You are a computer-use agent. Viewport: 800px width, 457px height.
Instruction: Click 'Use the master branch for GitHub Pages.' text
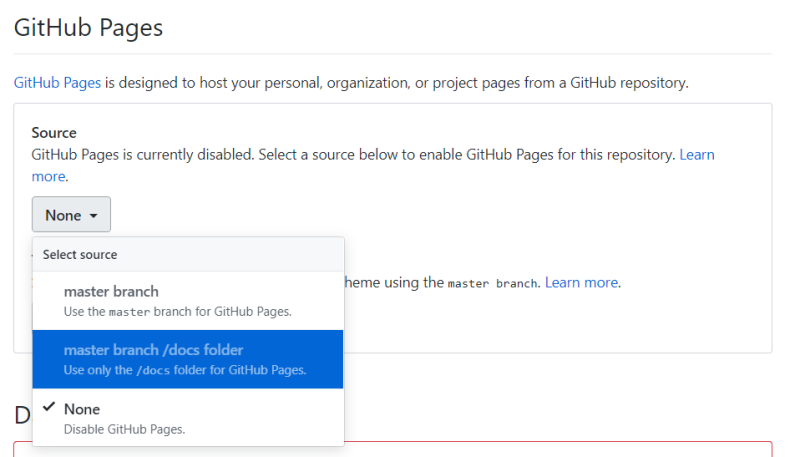coord(178,312)
